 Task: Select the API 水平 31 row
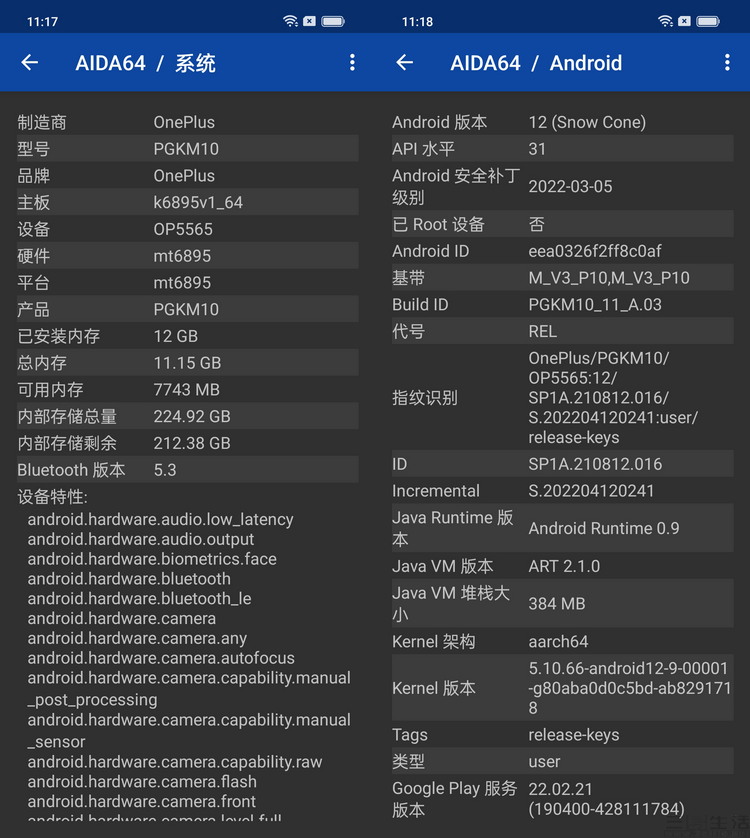[562, 149]
